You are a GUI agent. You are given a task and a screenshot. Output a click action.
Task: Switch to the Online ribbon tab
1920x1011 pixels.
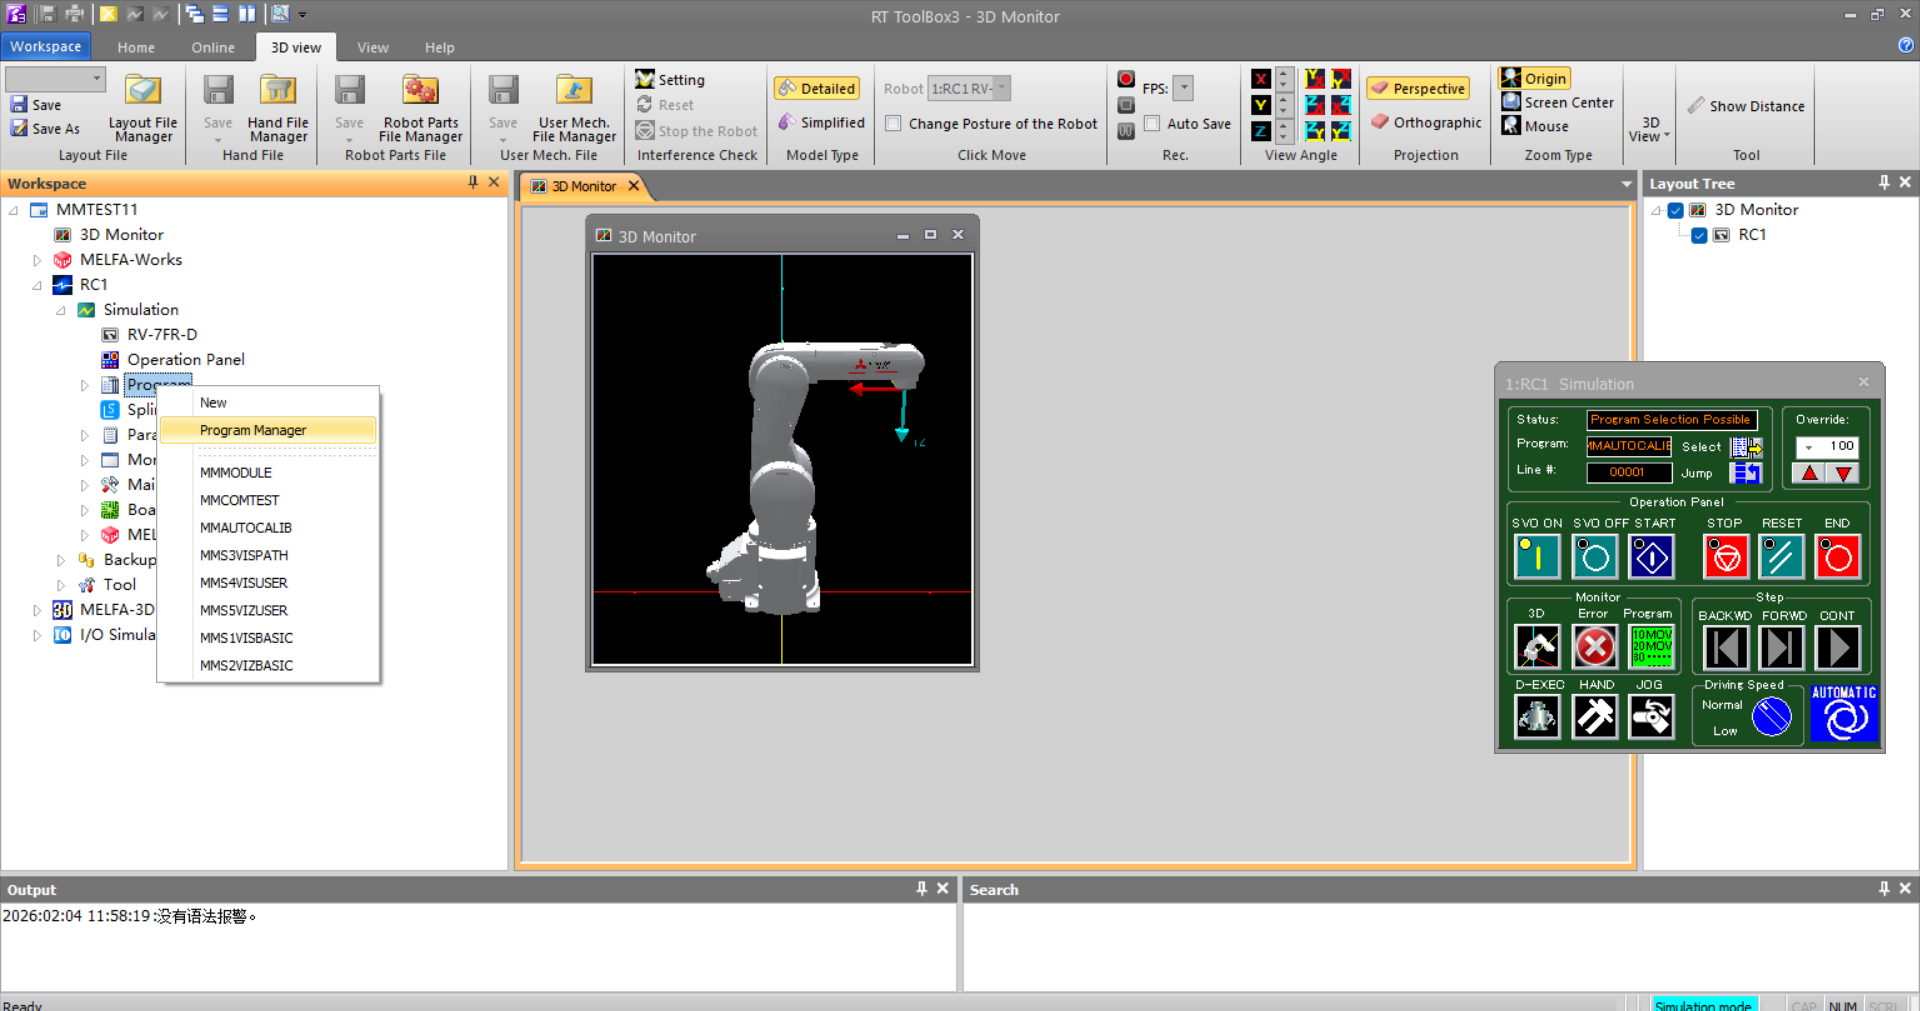(x=213, y=47)
